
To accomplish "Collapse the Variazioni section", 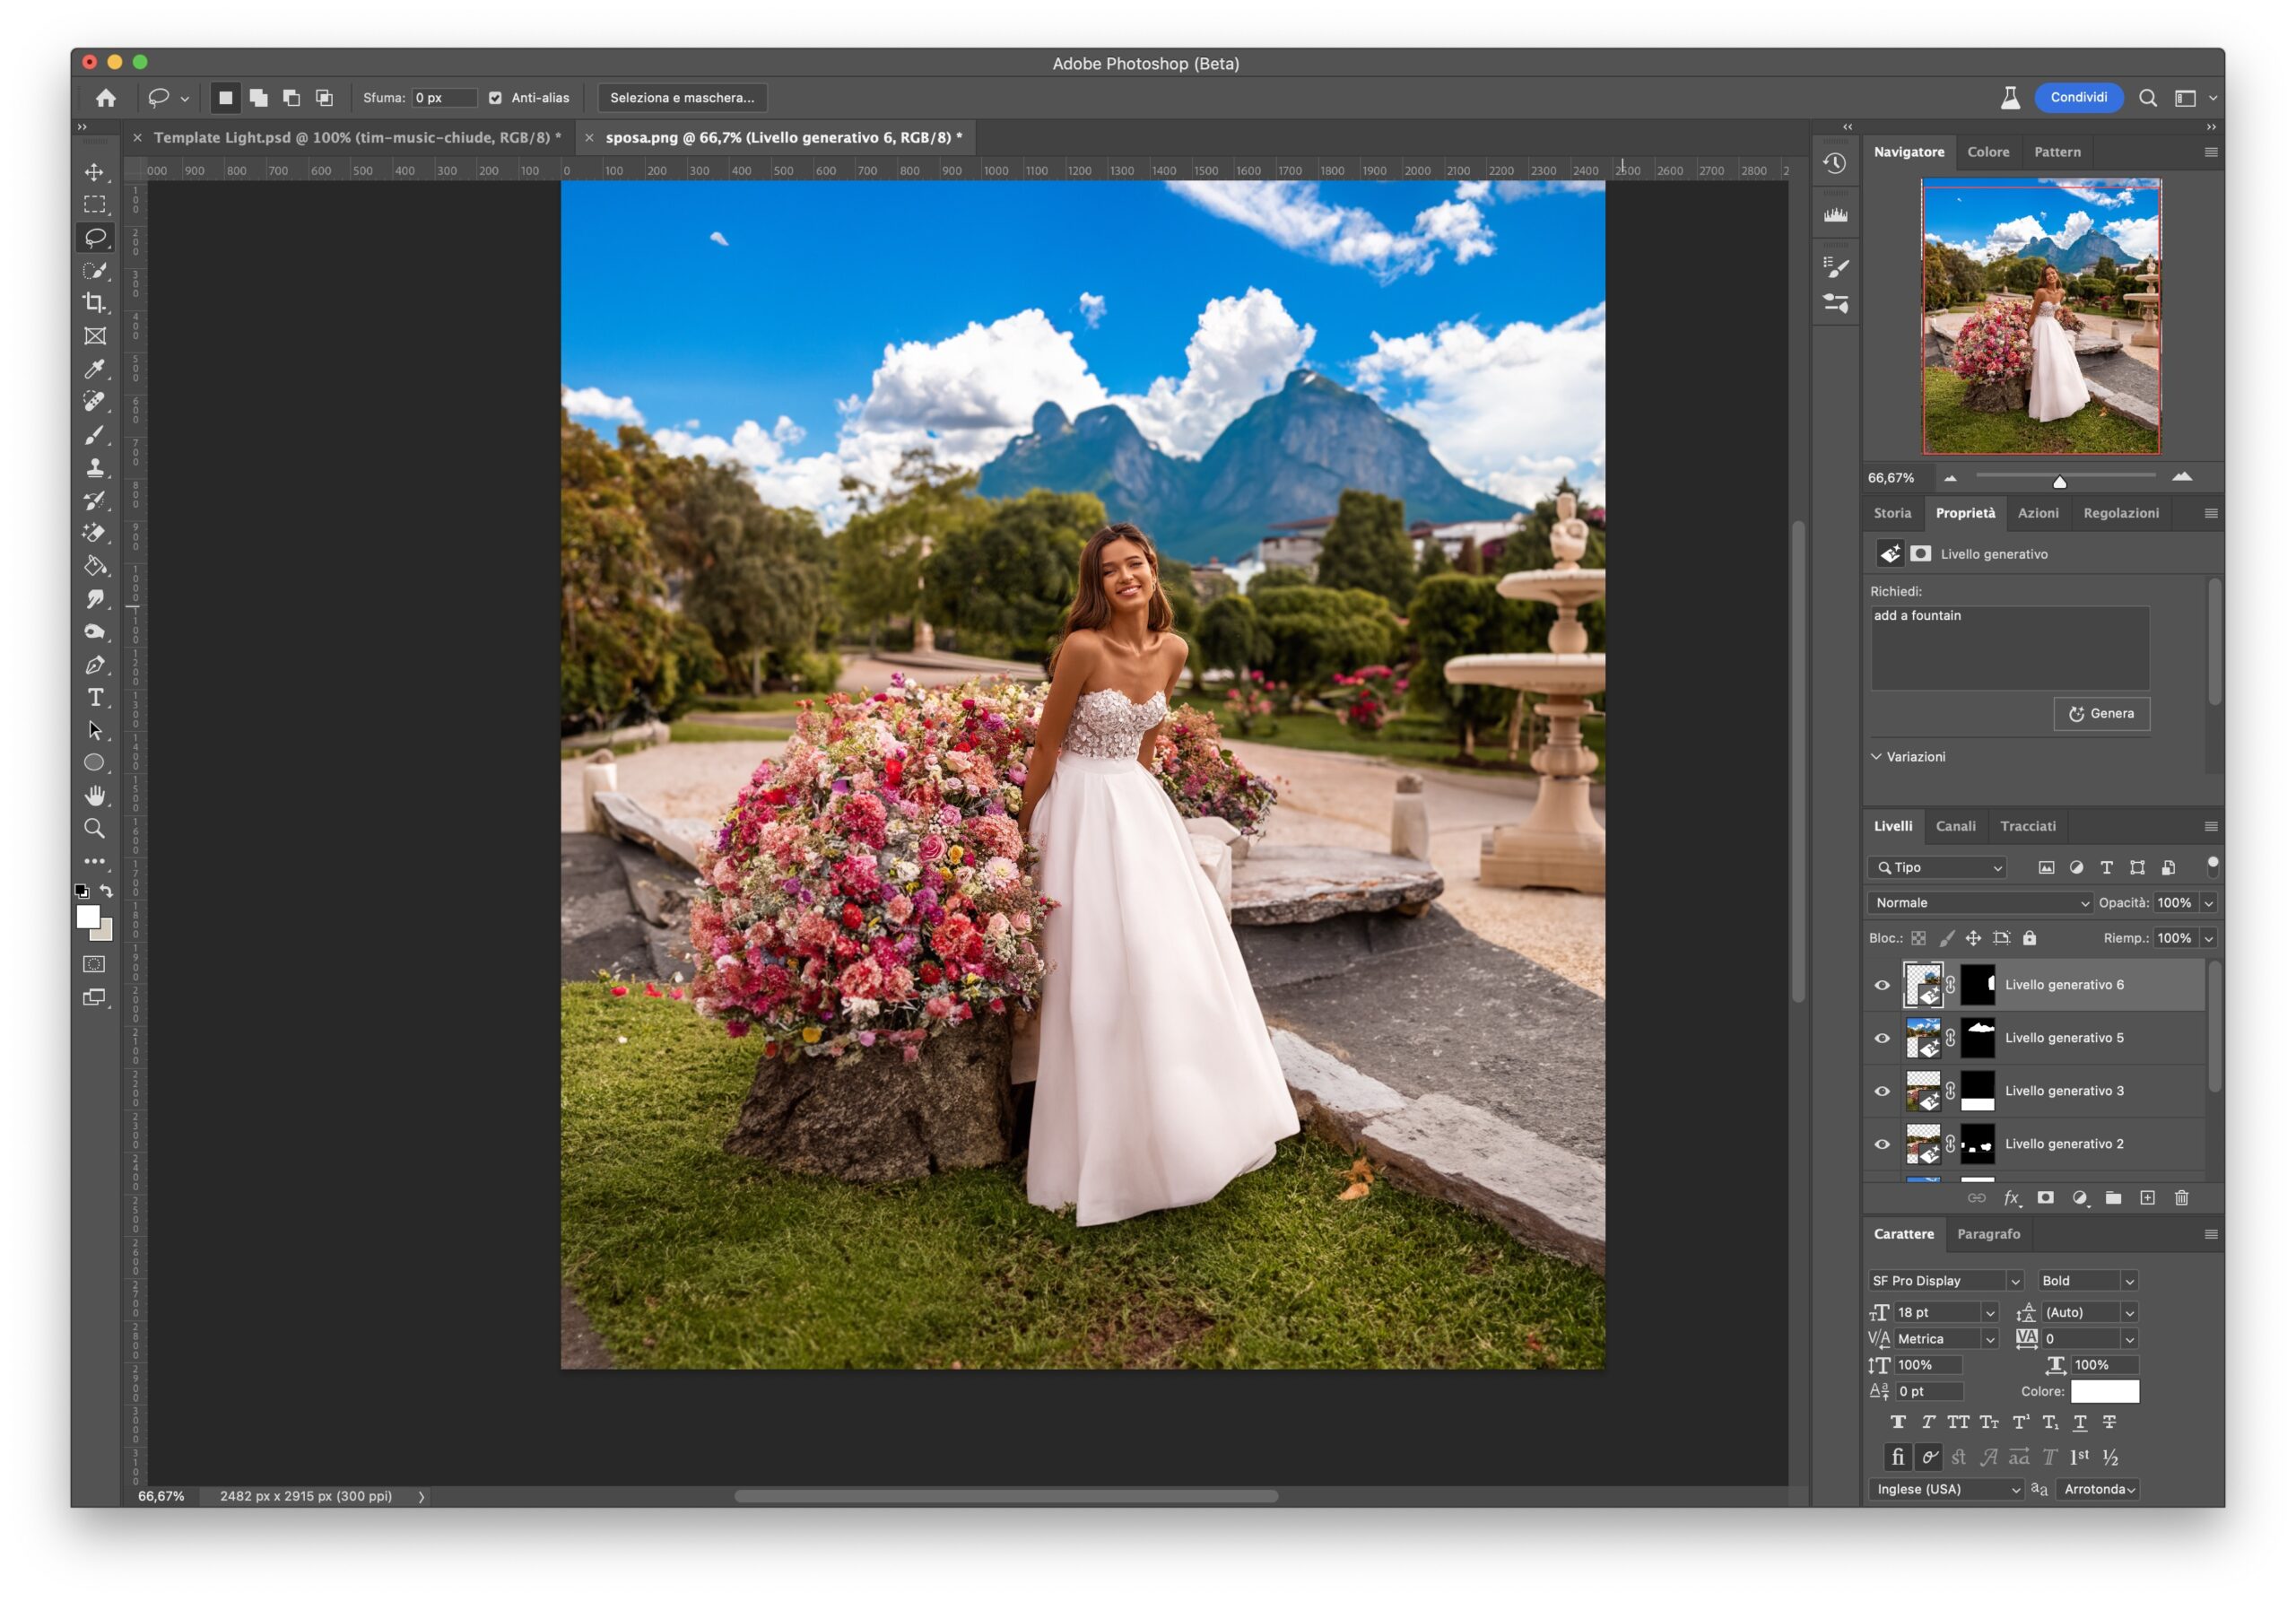I will pos(1876,757).
